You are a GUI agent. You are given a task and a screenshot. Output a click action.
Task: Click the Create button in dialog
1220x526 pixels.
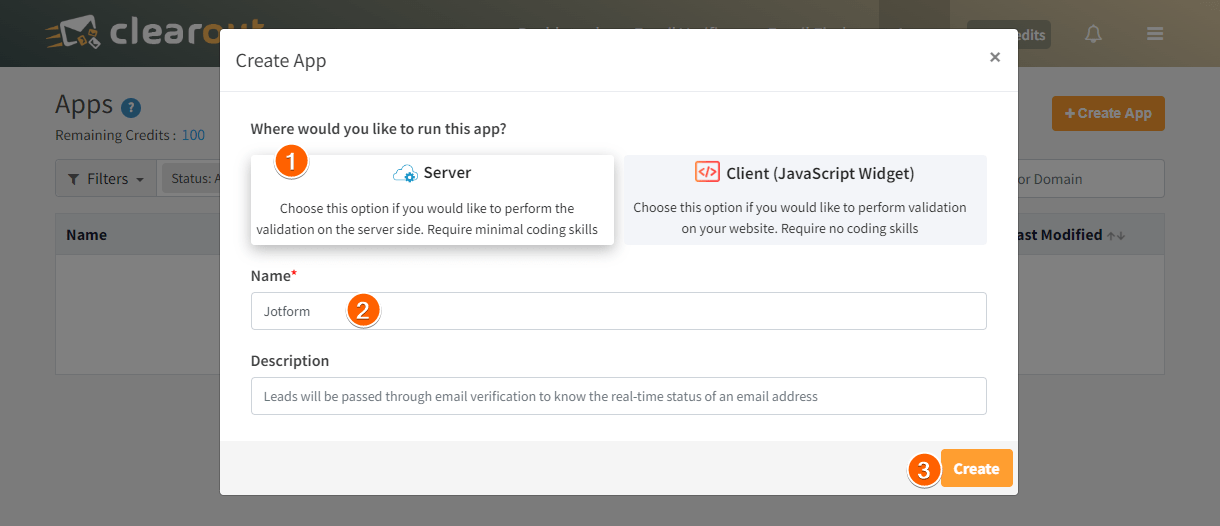976,469
